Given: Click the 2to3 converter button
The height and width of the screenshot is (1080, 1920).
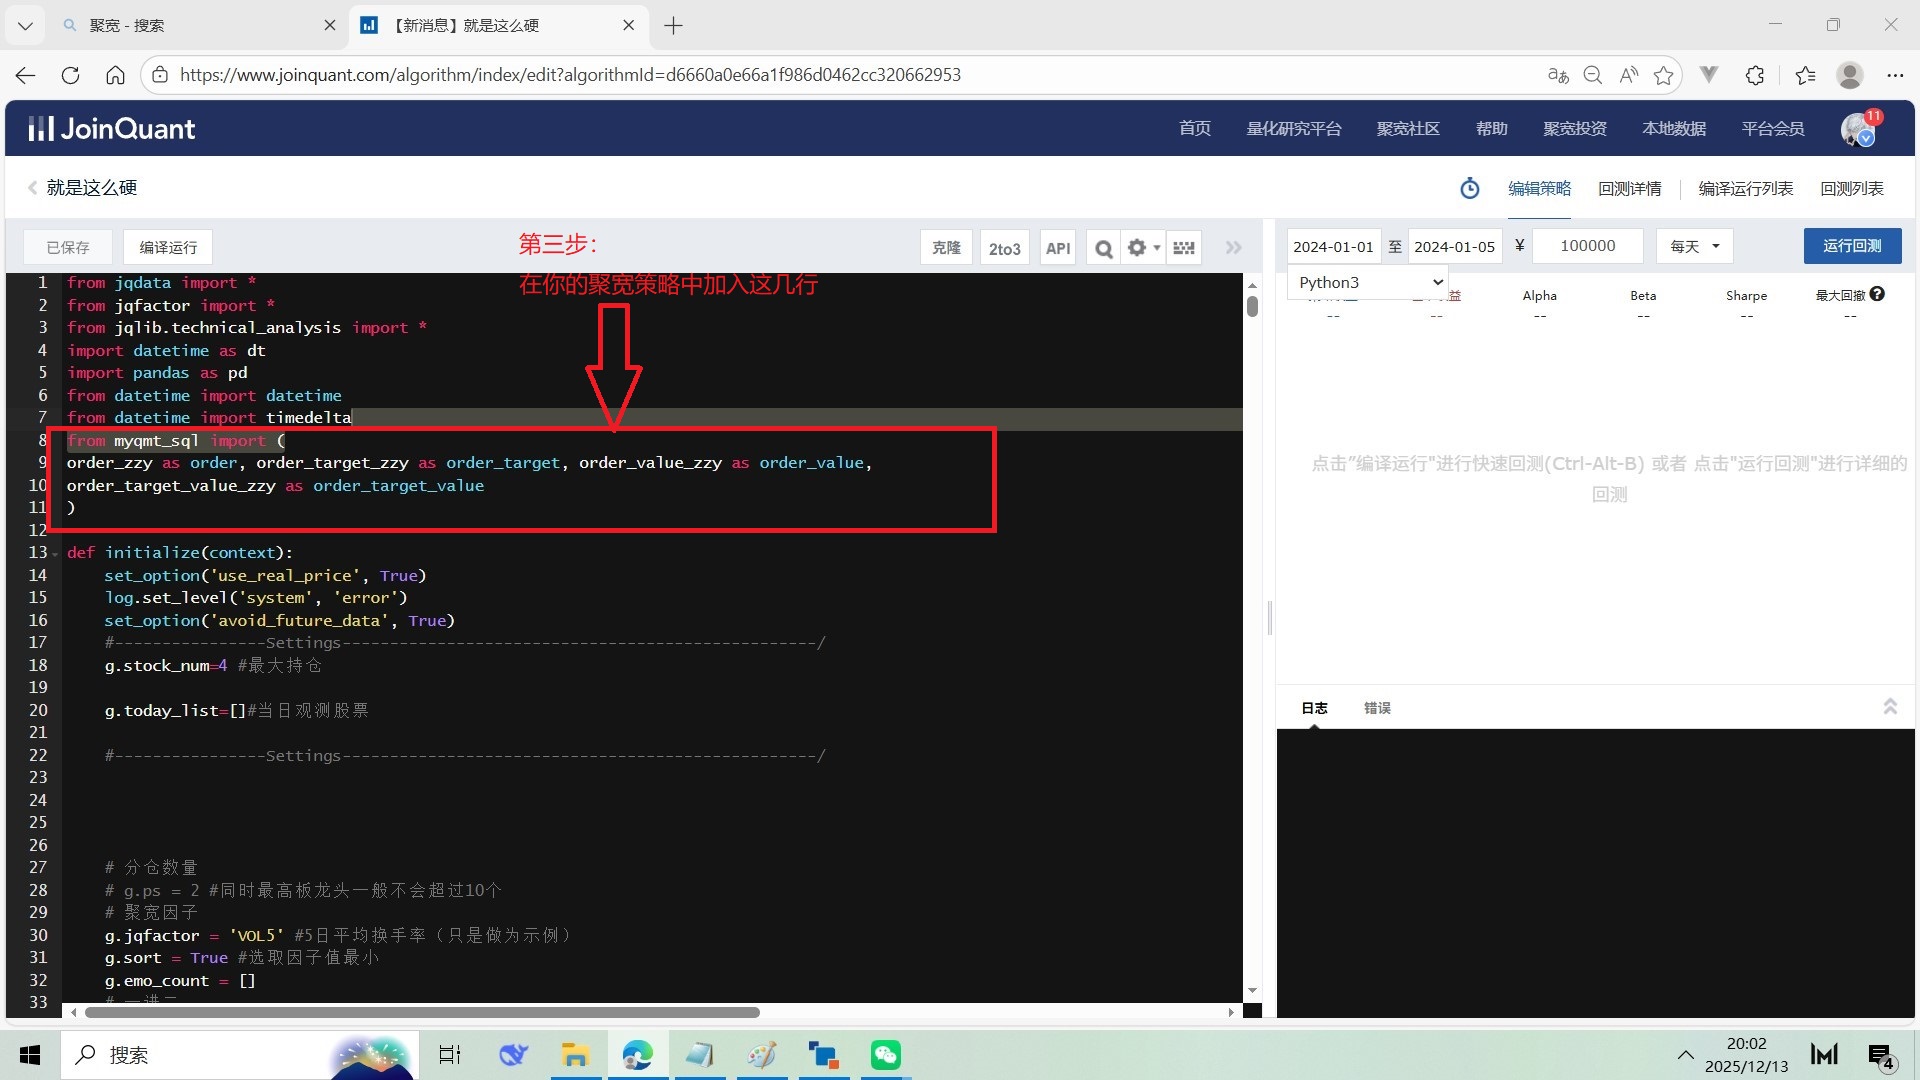Looking at the screenshot, I should 1004,248.
